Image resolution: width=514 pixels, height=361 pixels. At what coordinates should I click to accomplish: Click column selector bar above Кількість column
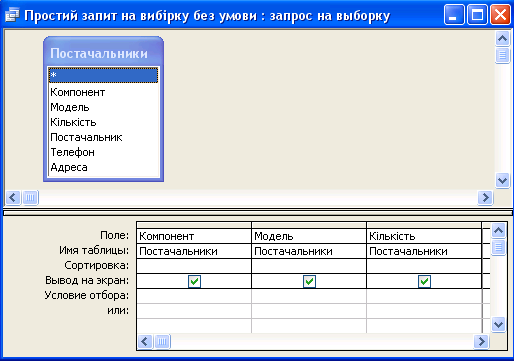coord(424,225)
